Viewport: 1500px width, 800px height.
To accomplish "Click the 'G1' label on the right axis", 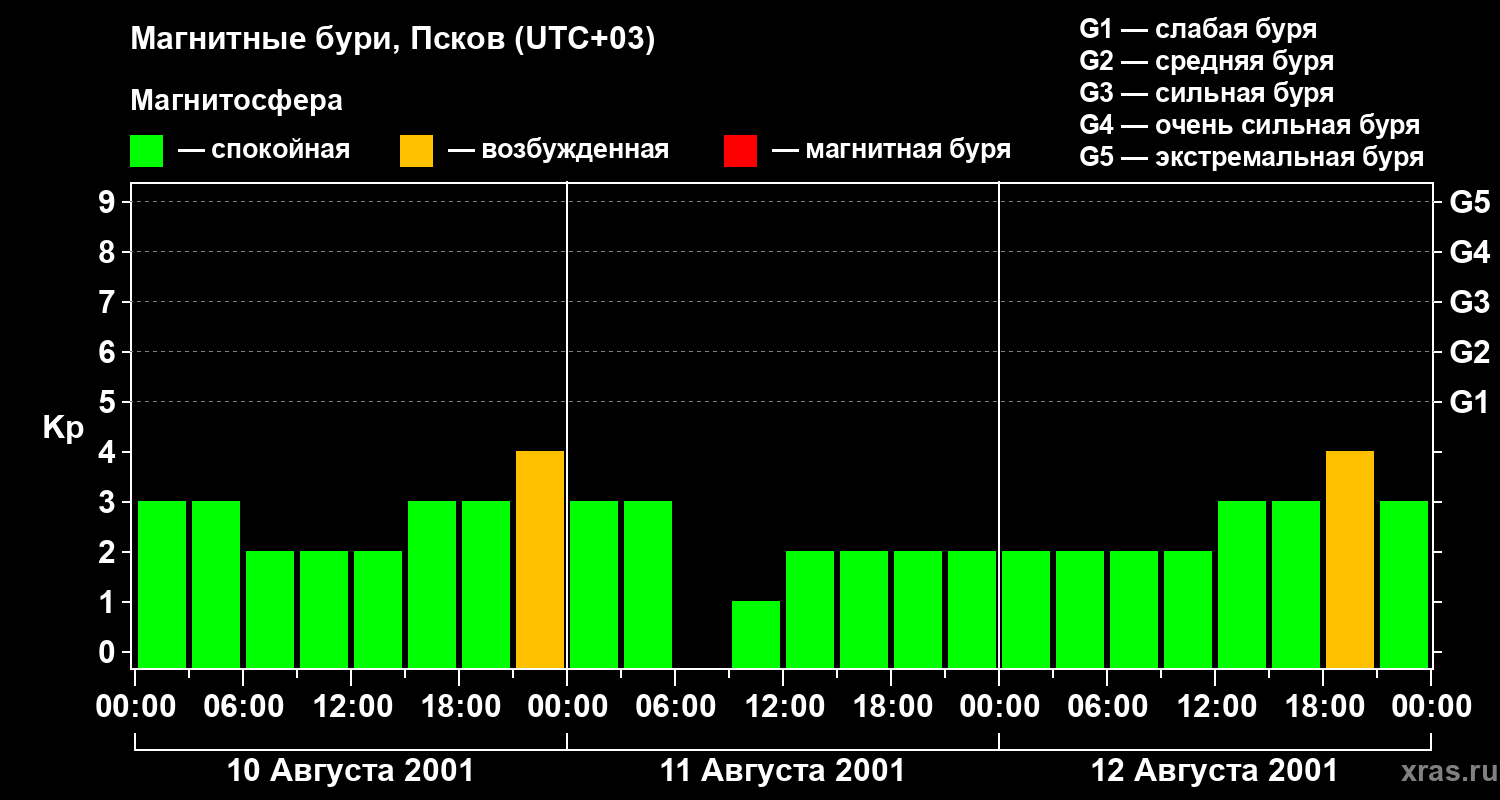I will pos(1470,403).
